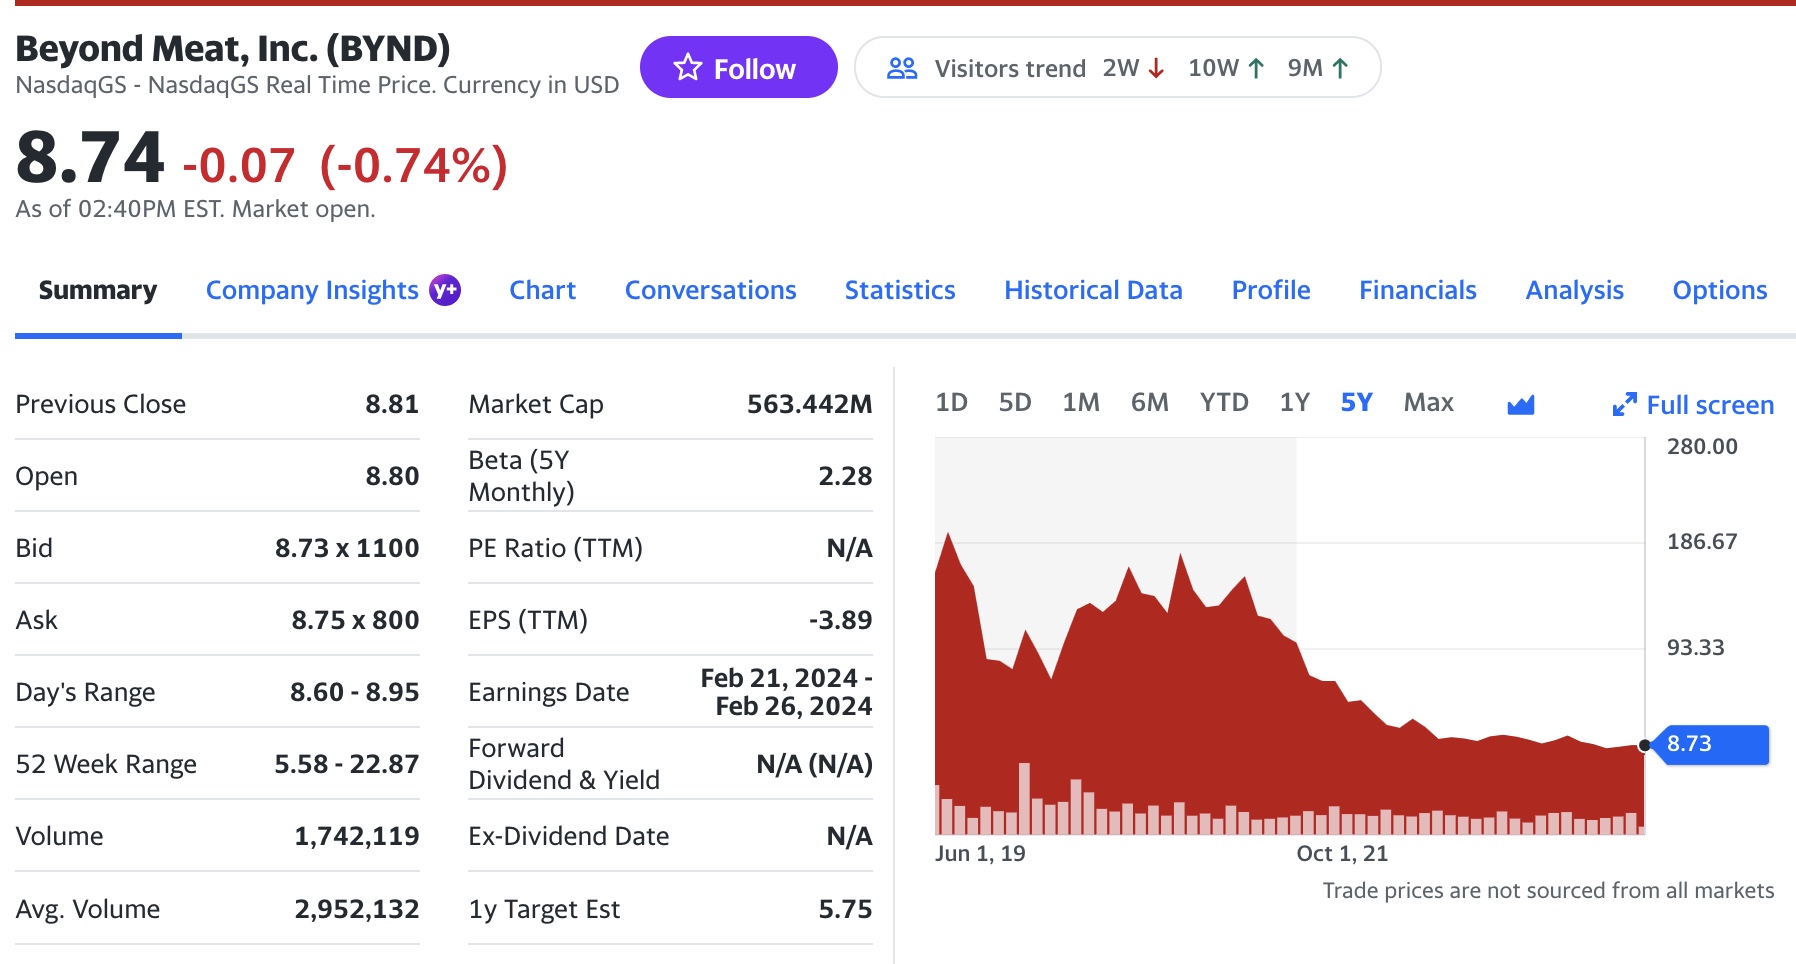Image resolution: width=1796 pixels, height=964 pixels.
Task: Open the Statistics tab
Action: click(900, 290)
